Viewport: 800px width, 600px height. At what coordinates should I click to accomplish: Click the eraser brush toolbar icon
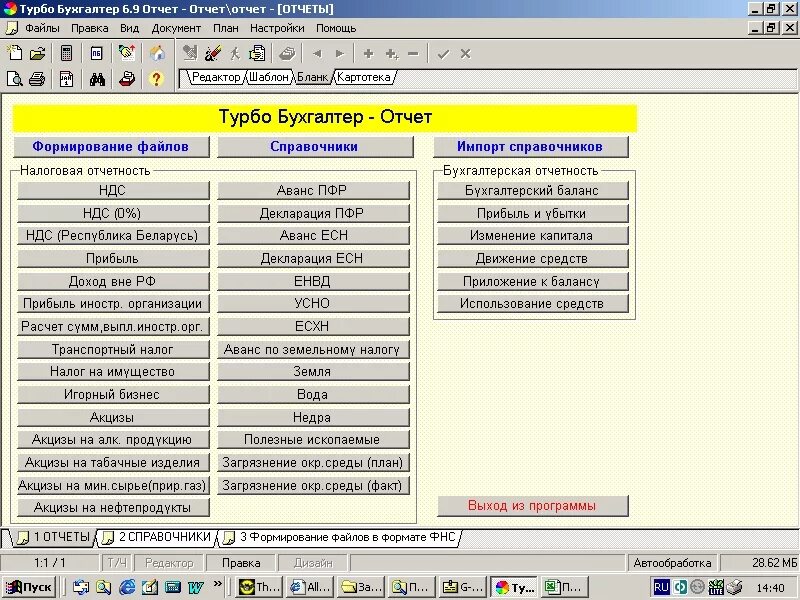[x=213, y=53]
